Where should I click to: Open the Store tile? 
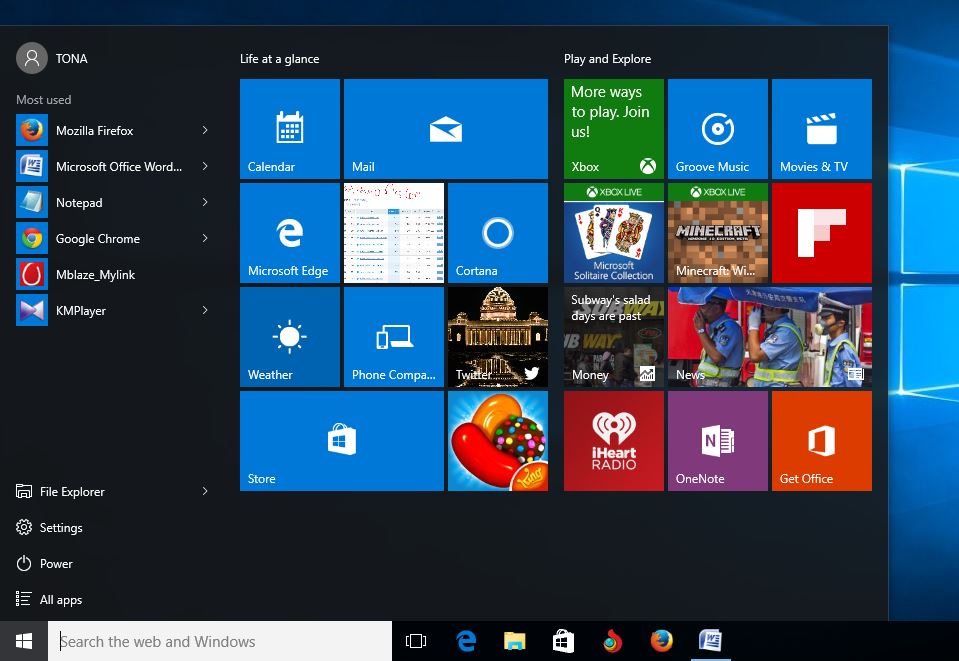click(x=342, y=441)
